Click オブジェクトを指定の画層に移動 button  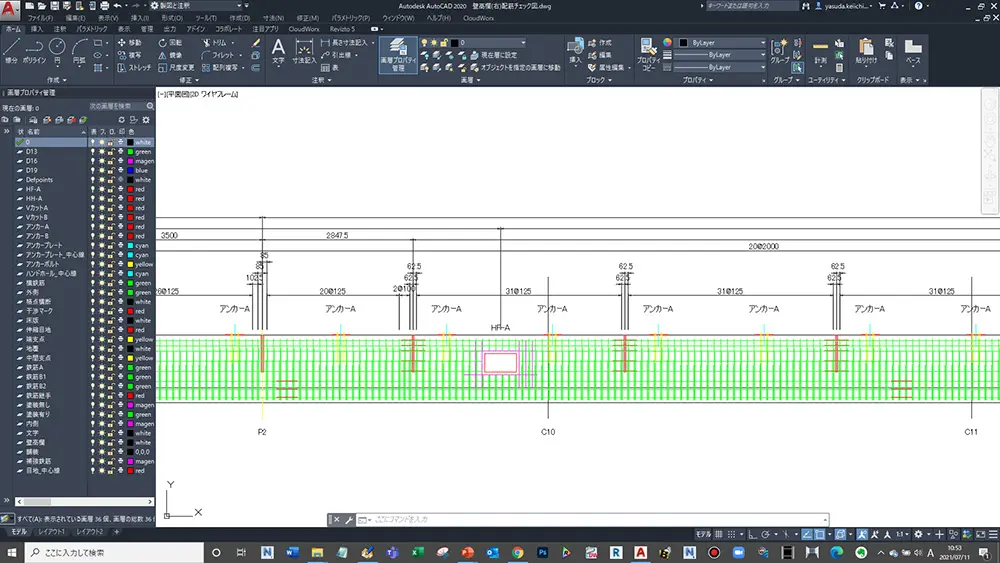coord(515,68)
